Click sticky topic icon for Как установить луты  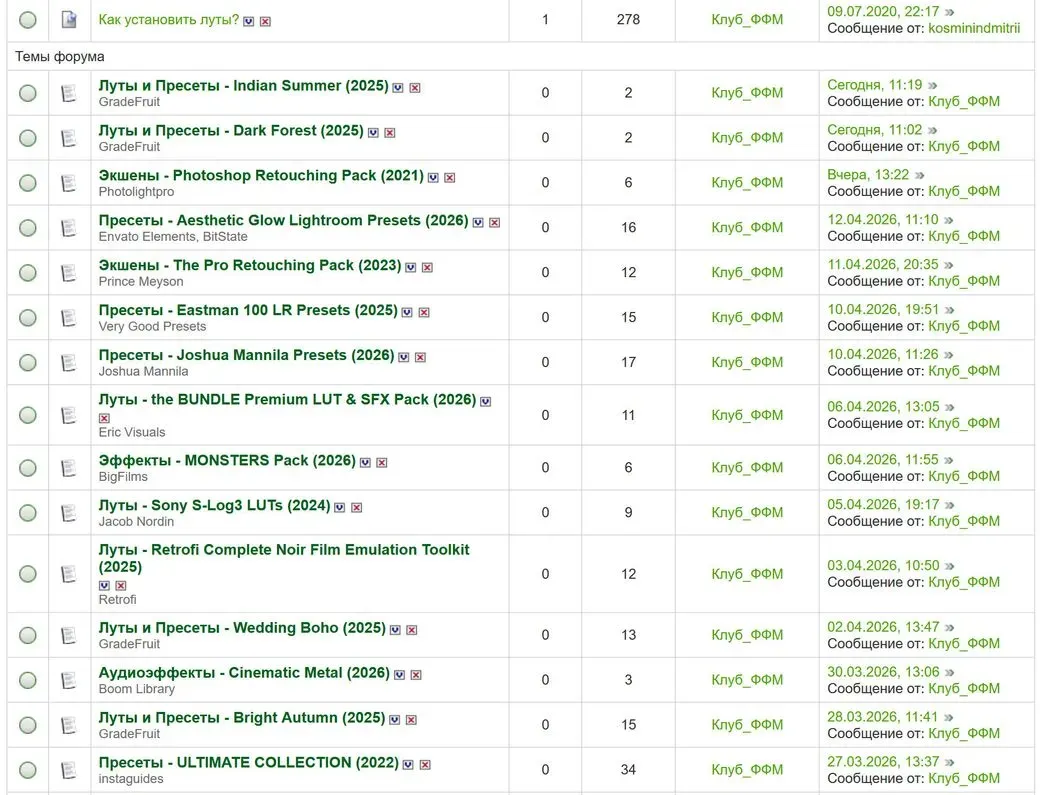[68, 19]
